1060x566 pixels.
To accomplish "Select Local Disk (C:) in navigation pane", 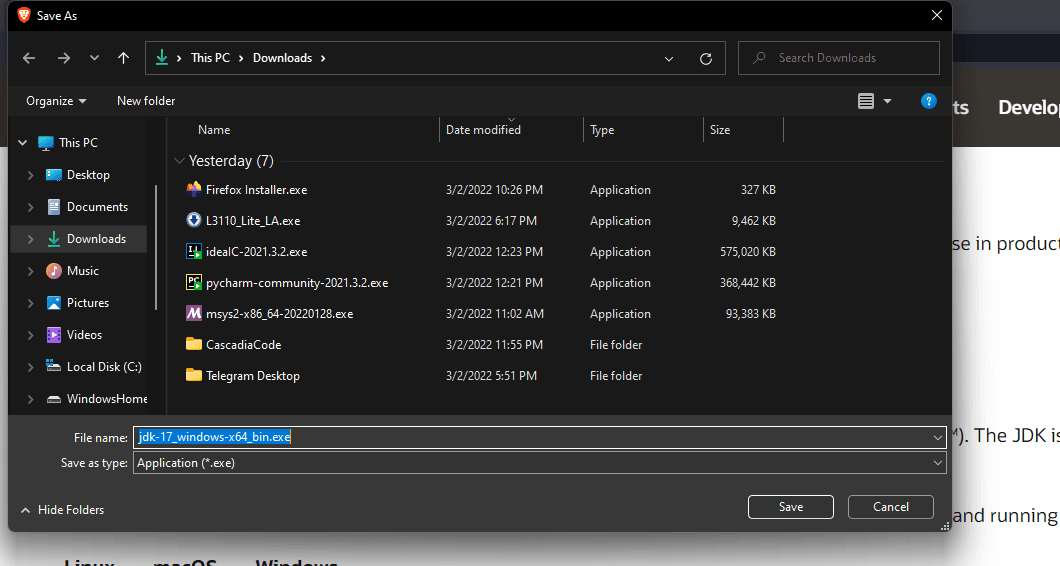I will 103,367.
